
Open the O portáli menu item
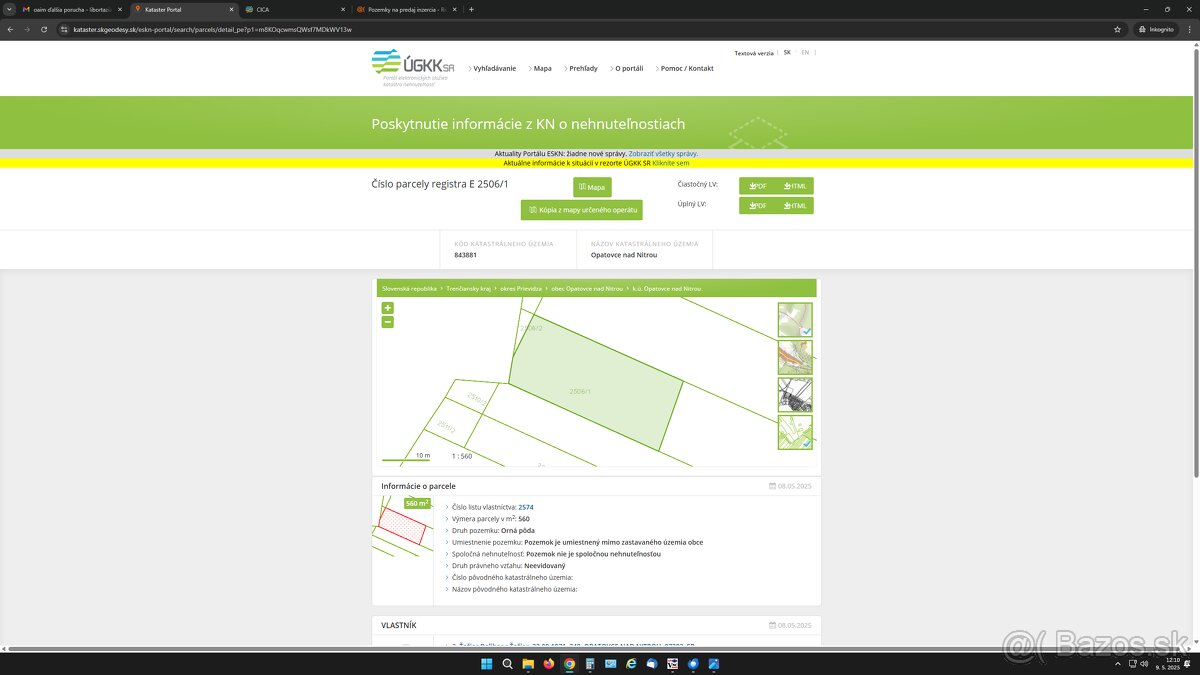629,69
